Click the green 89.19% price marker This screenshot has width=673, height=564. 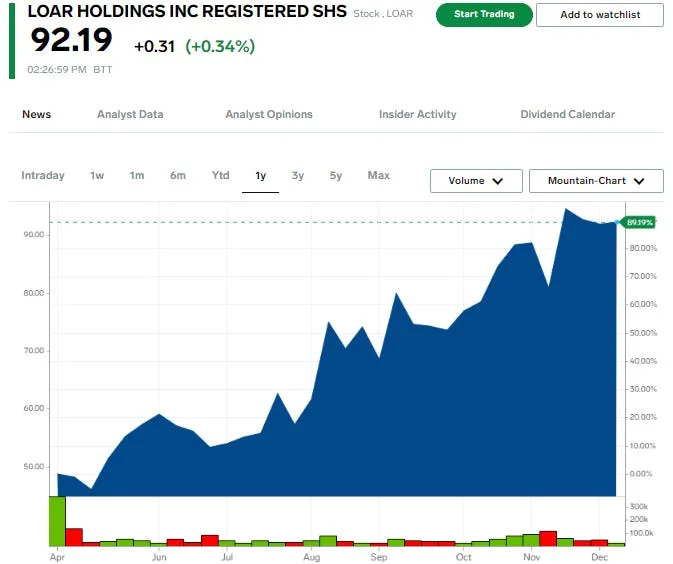tap(639, 222)
